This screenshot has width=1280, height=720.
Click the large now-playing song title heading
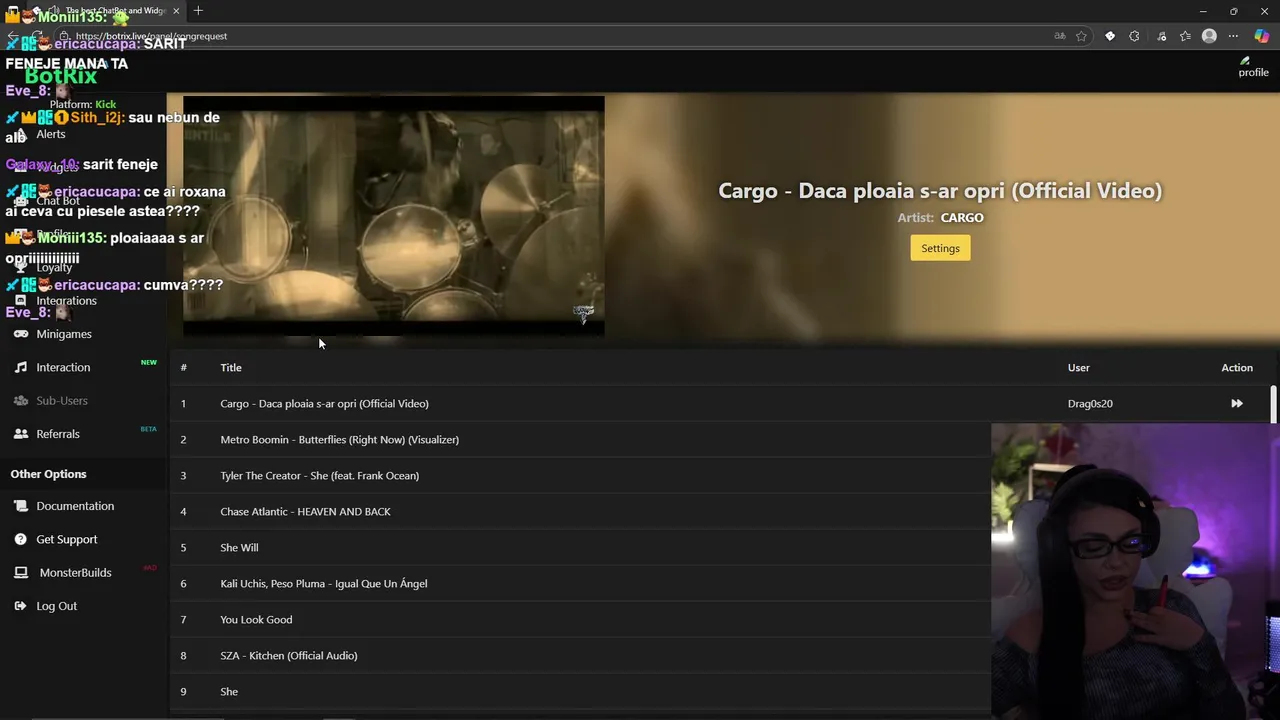(940, 190)
